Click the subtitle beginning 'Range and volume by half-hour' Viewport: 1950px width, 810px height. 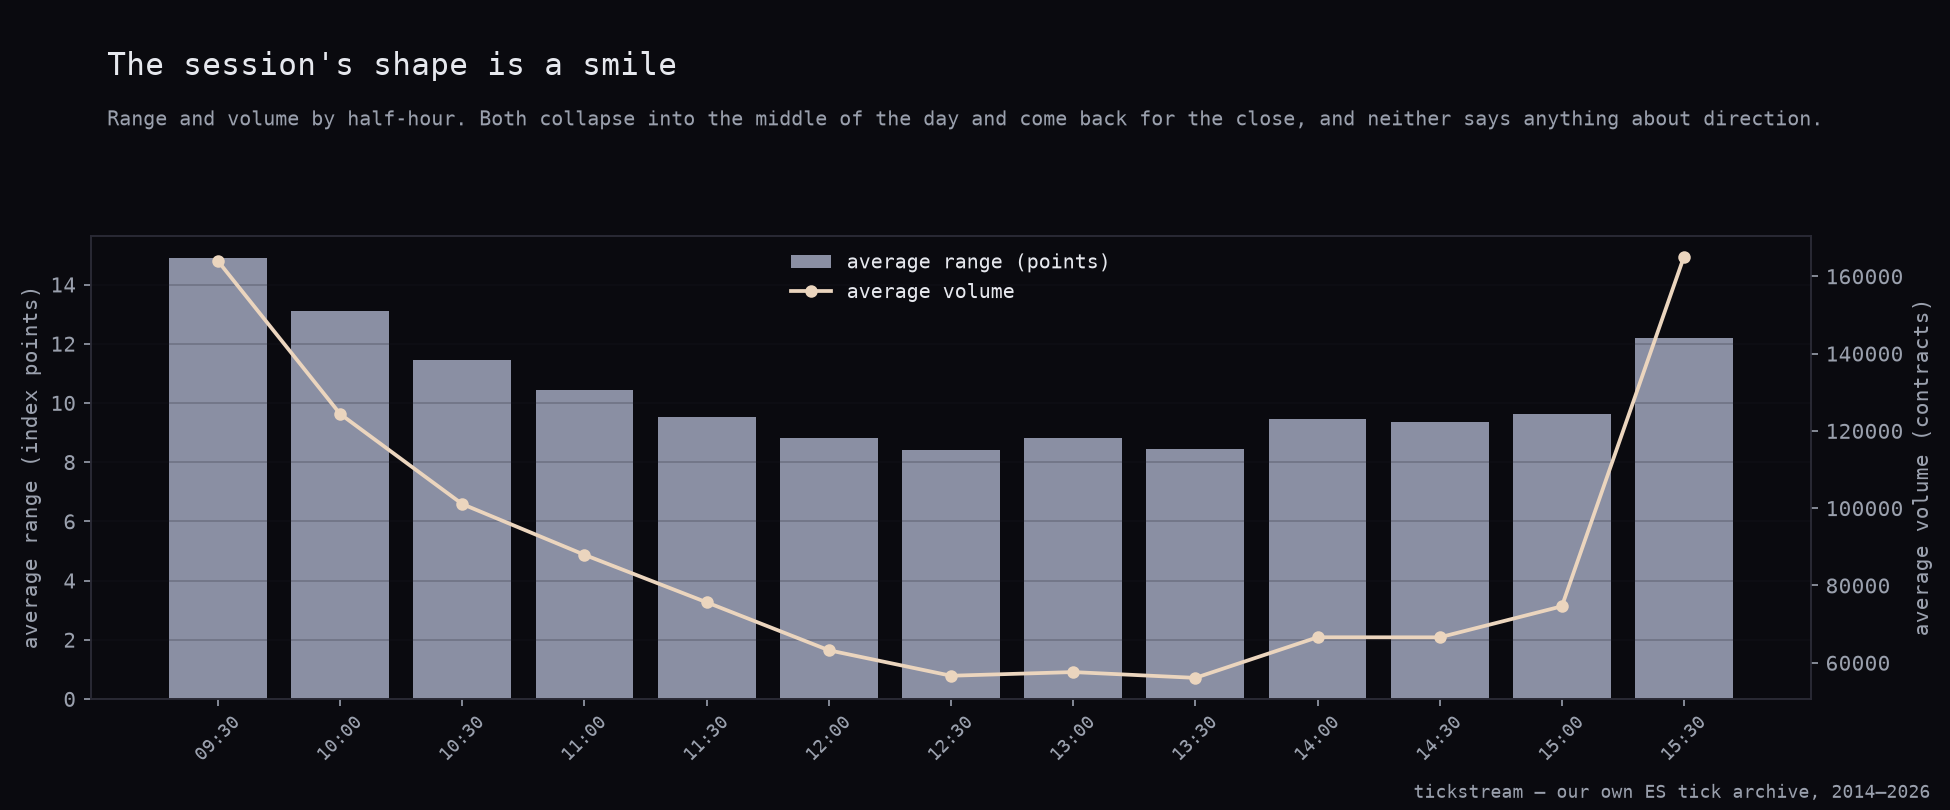pos(964,119)
